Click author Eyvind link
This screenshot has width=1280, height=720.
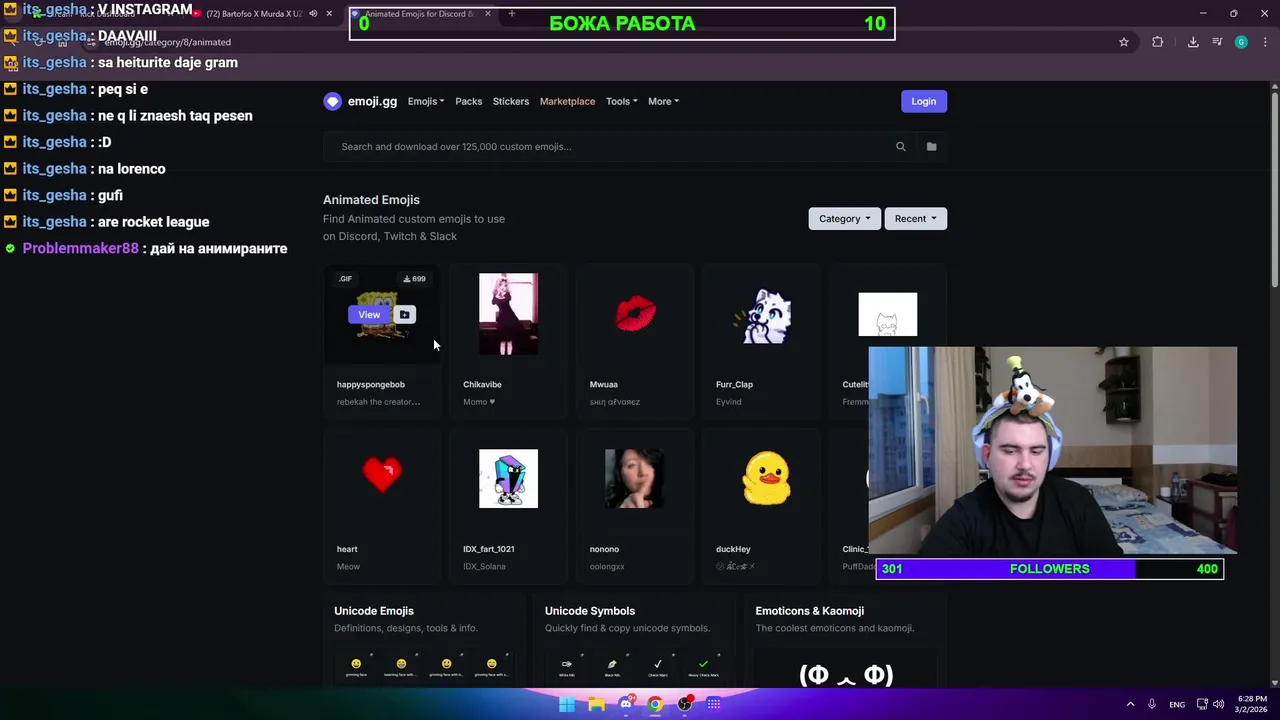tap(728, 402)
